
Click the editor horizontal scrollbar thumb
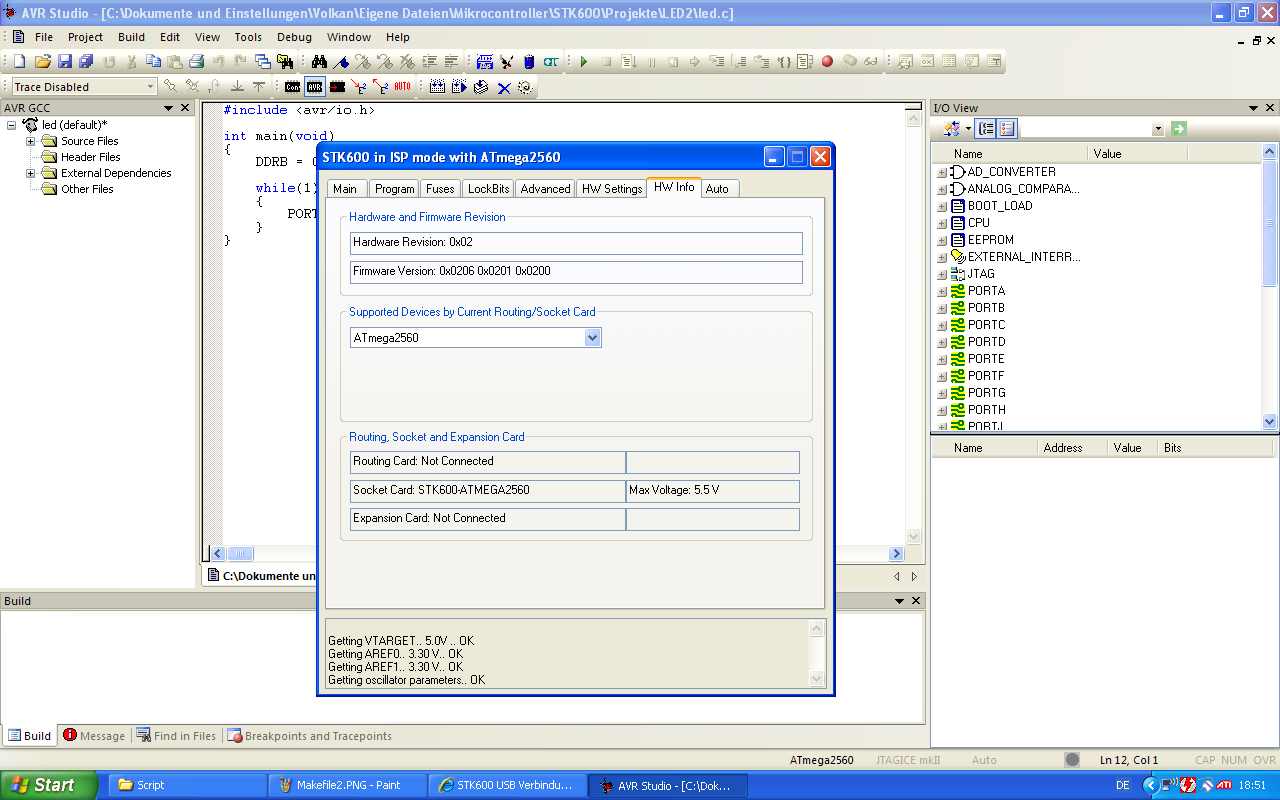[x=240, y=553]
